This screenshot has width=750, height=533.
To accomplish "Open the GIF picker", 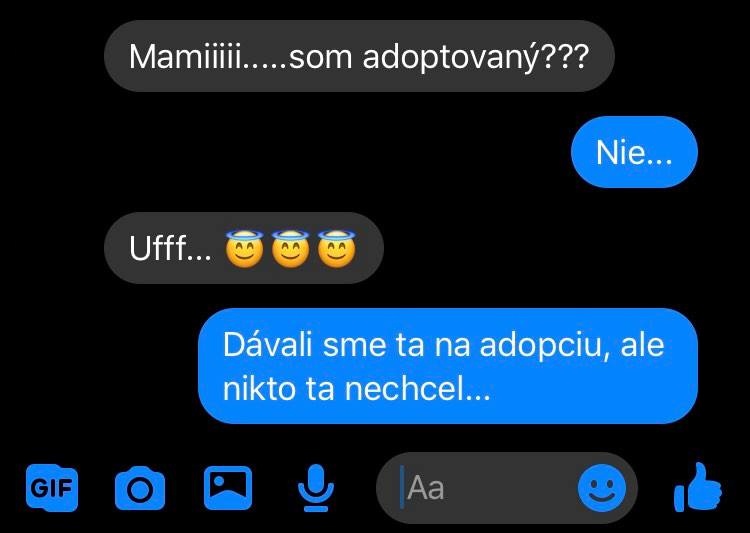I will pos(52,488).
